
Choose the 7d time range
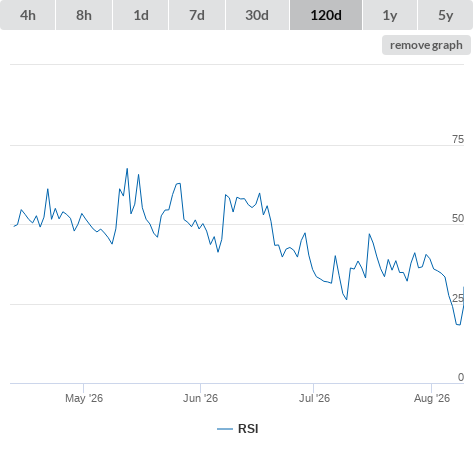[197, 15]
